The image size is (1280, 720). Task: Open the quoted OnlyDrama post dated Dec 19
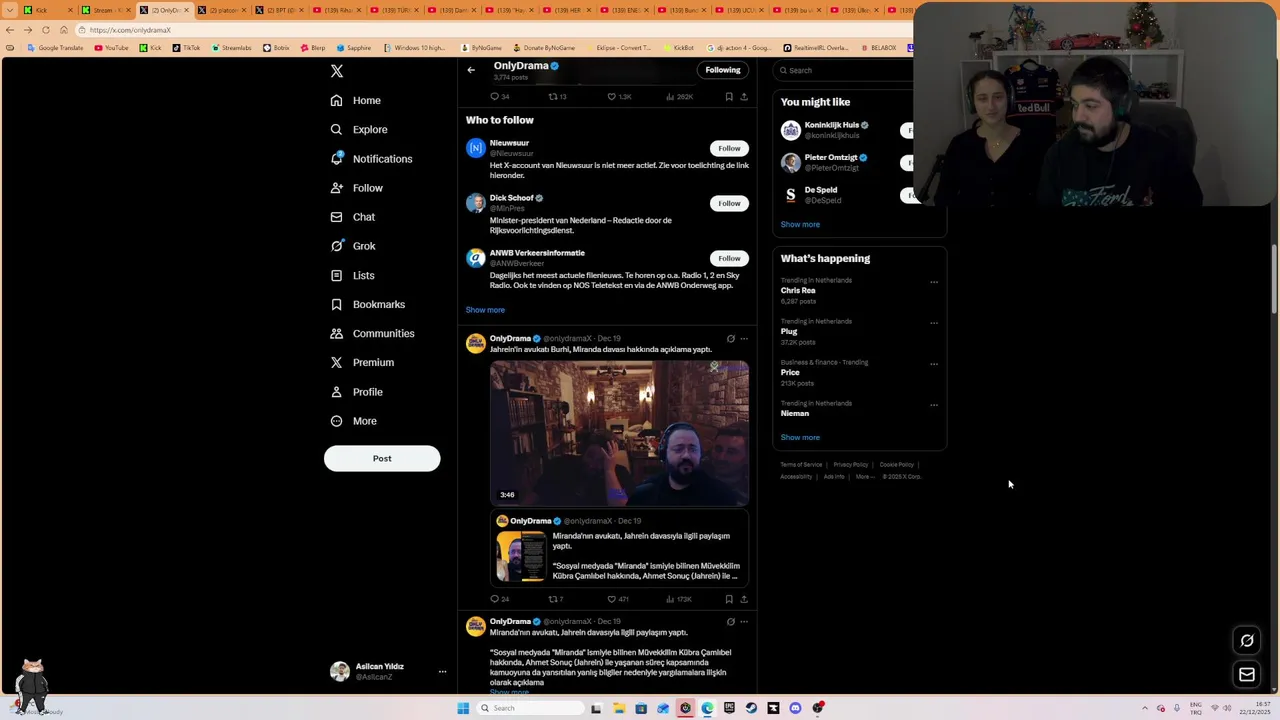coord(619,549)
